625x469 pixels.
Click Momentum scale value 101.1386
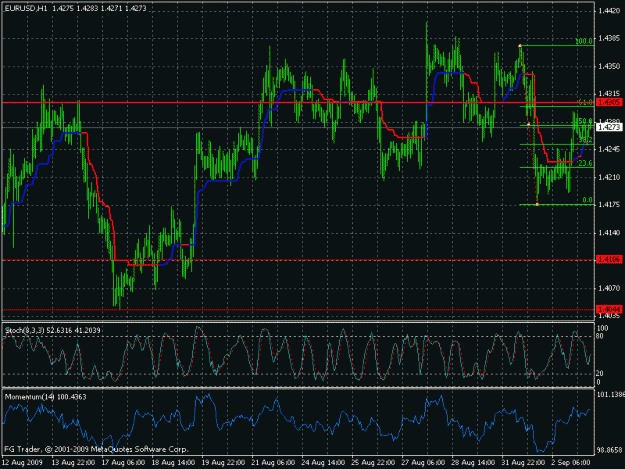[x=611, y=394]
